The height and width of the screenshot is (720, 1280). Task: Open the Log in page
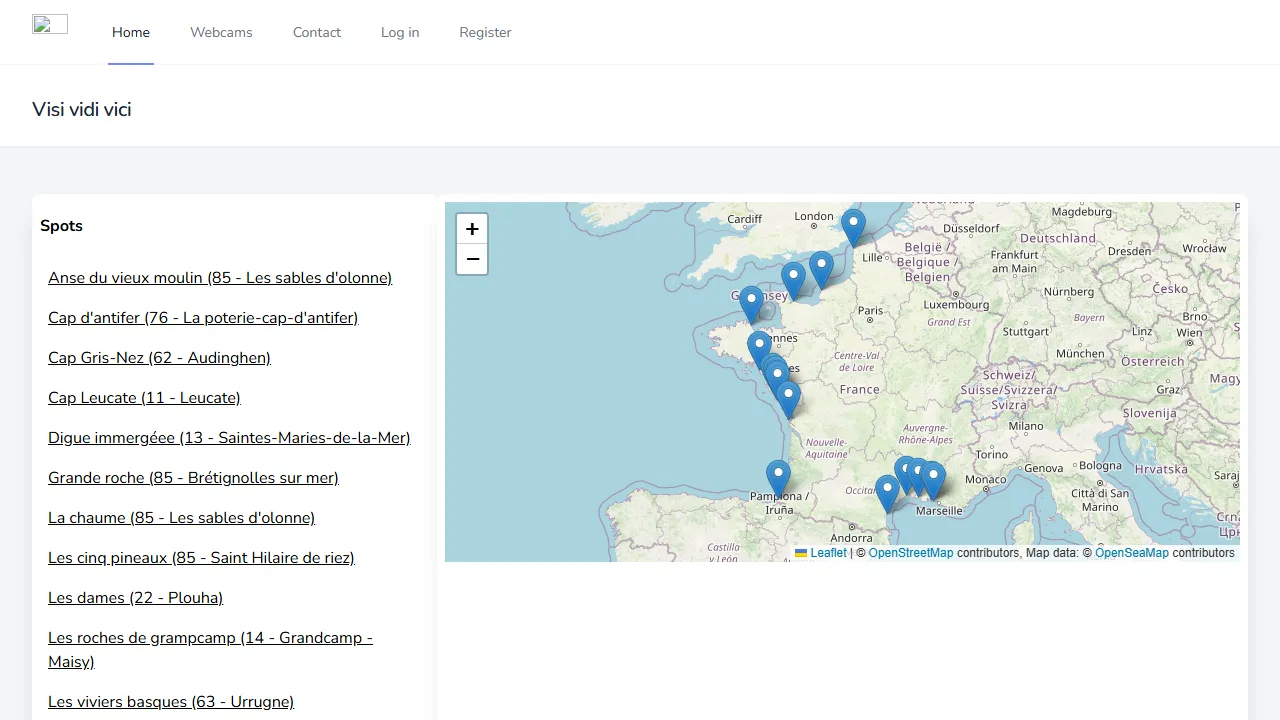coord(399,32)
